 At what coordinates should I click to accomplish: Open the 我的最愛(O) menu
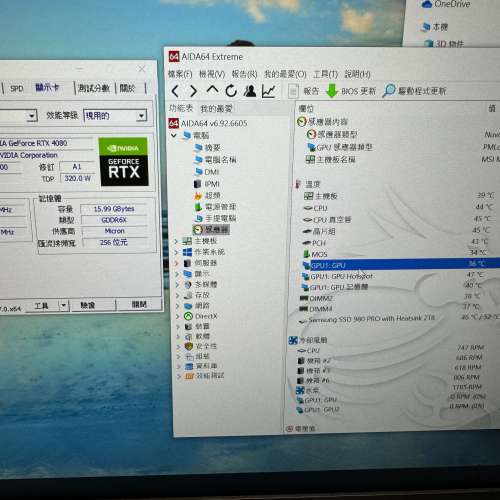[x=285, y=74]
